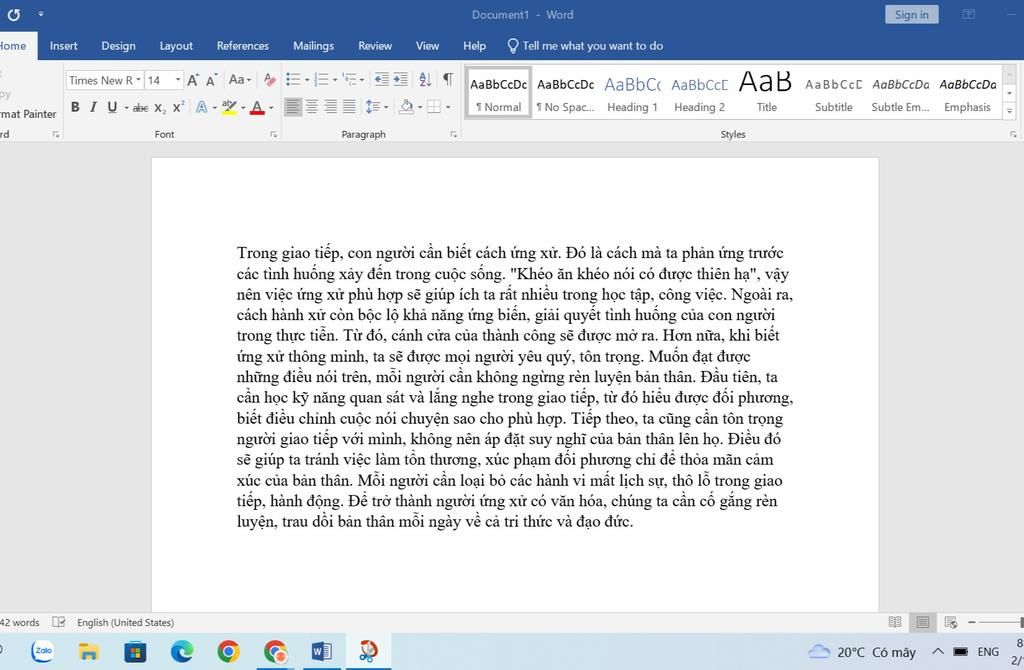
Task: Open line and paragraph spacing
Action: (x=372, y=106)
